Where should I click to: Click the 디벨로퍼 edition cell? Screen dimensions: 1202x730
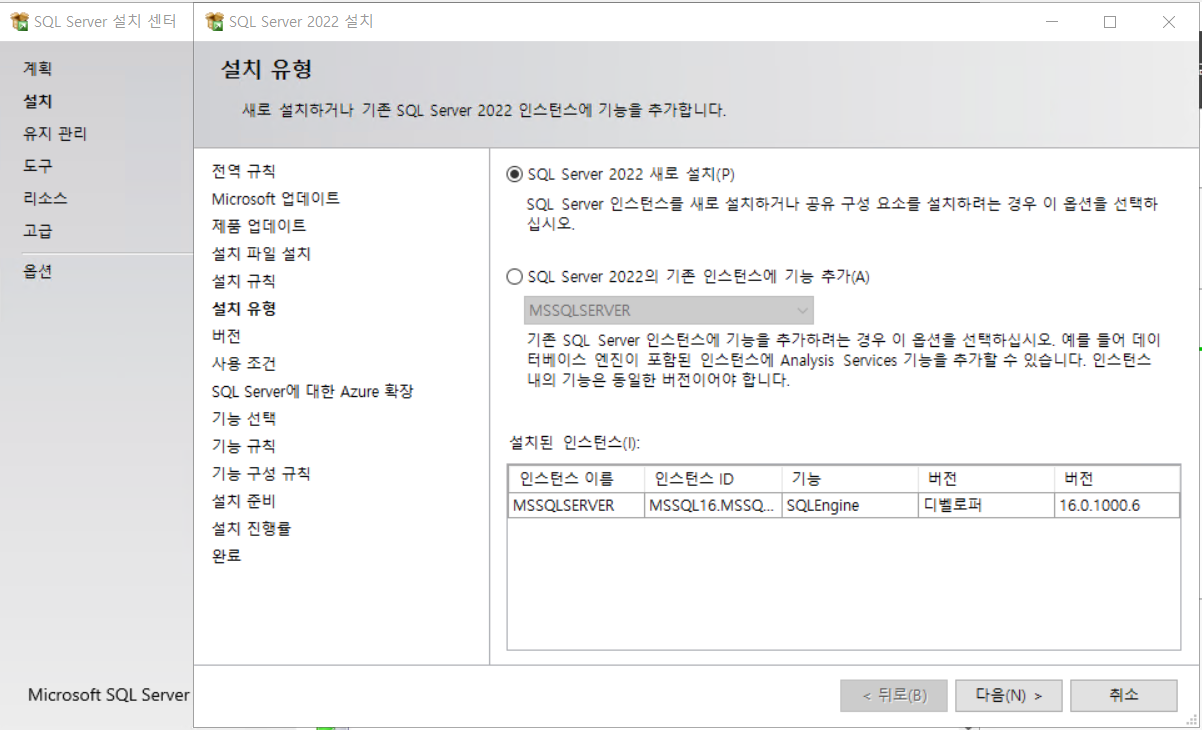point(986,505)
